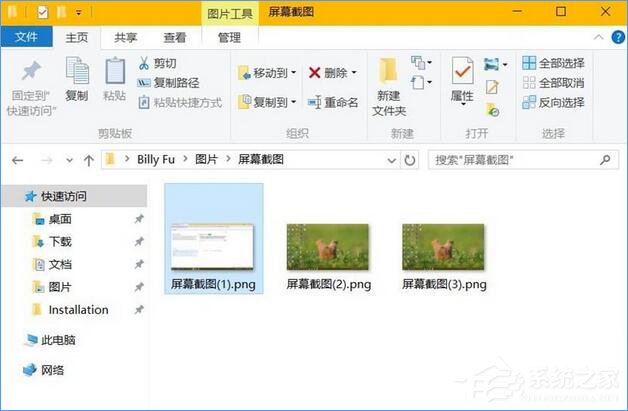Image resolution: width=628 pixels, height=411 pixels.
Task: Collapse the ribbon with the caret
Action: [599, 37]
